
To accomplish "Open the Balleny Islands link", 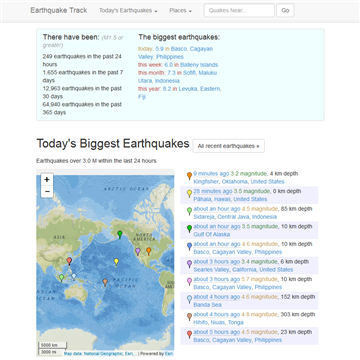I will 199,65.
